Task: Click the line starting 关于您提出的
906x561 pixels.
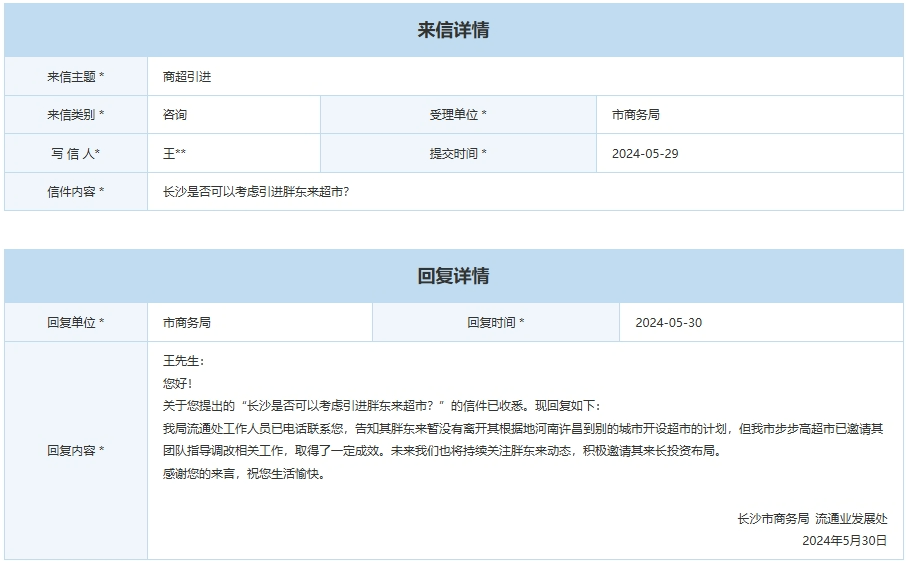Action: pos(381,406)
